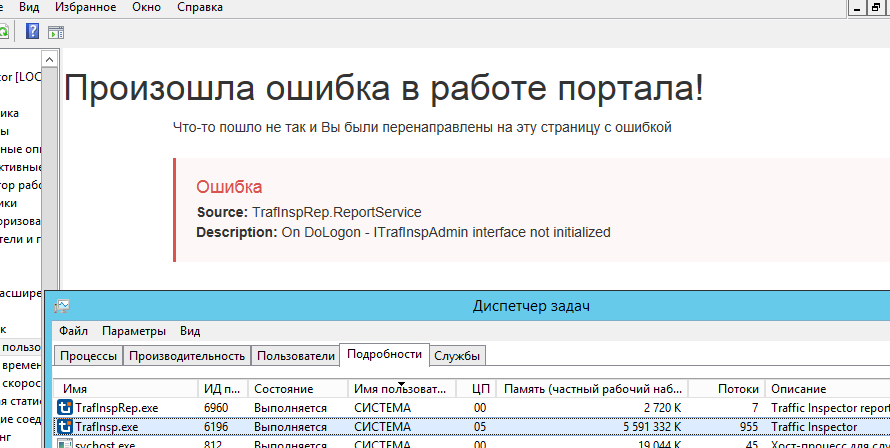Viewport: 890px width, 448px height.
Task: Switch to the Процессы tab
Action: 89,356
